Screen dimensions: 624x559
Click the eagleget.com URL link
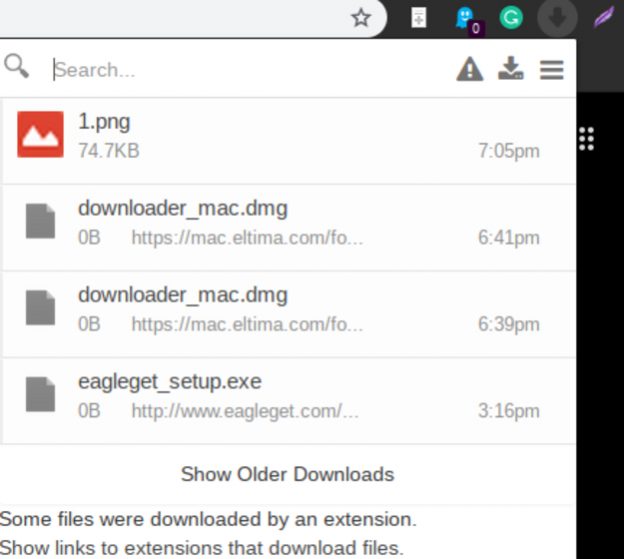pyautogui.click(x=245, y=411)
